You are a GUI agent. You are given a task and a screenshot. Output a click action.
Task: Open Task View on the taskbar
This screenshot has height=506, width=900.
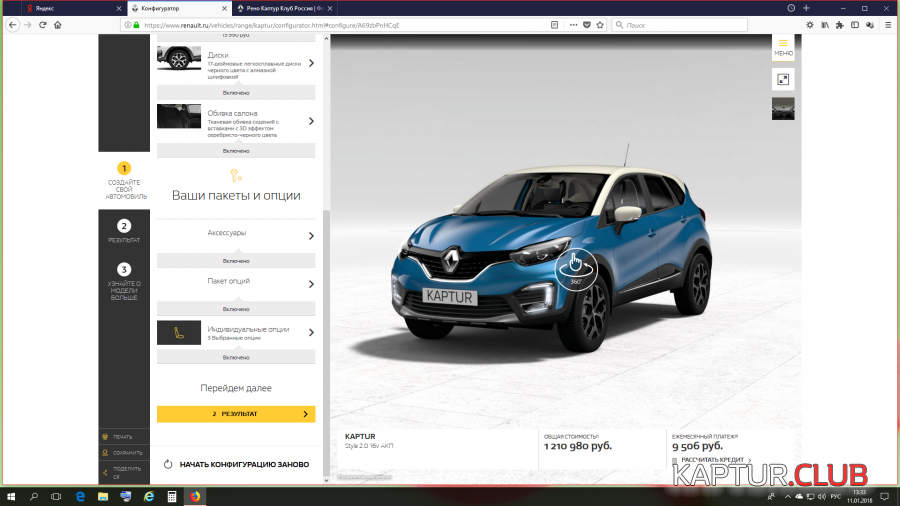pos(56,496)
